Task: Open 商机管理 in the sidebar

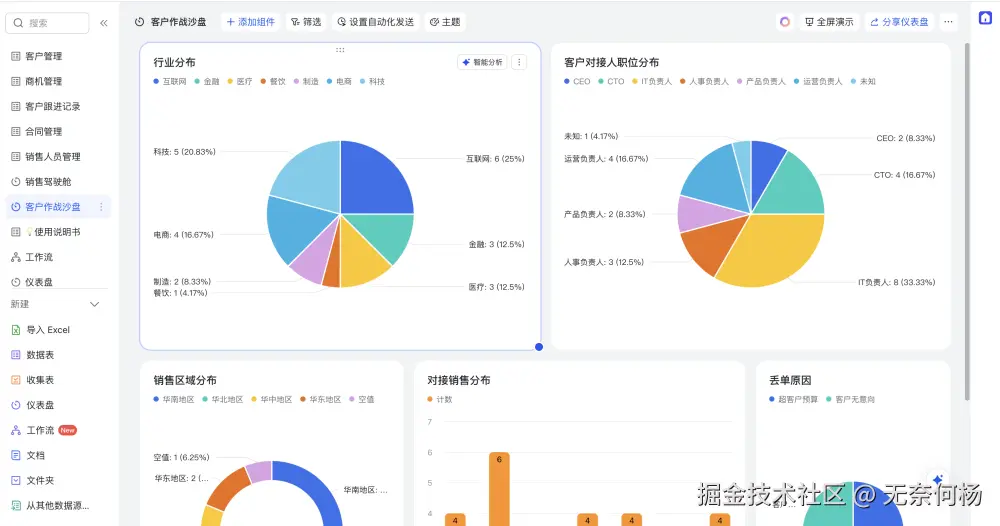Action: point(43,81)
